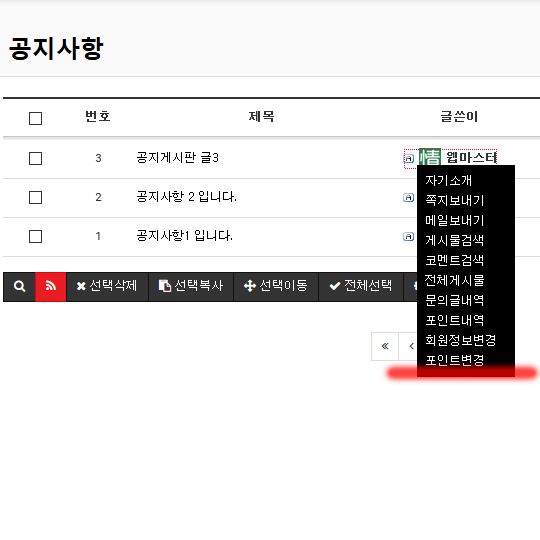
Task: Choose 포인트변경 from the user menu
Action: pos(455,360)
